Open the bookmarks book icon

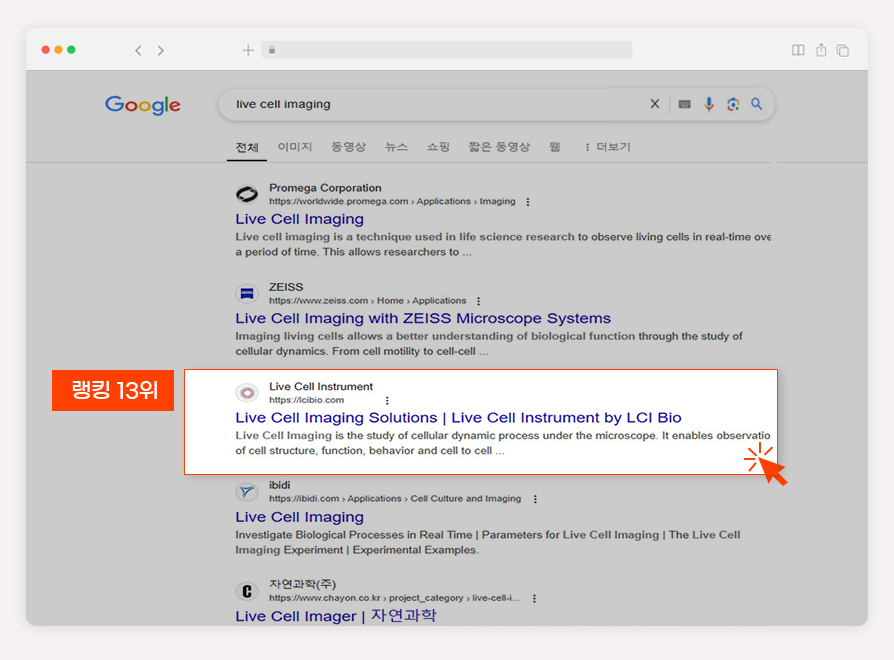pos(798,50)
